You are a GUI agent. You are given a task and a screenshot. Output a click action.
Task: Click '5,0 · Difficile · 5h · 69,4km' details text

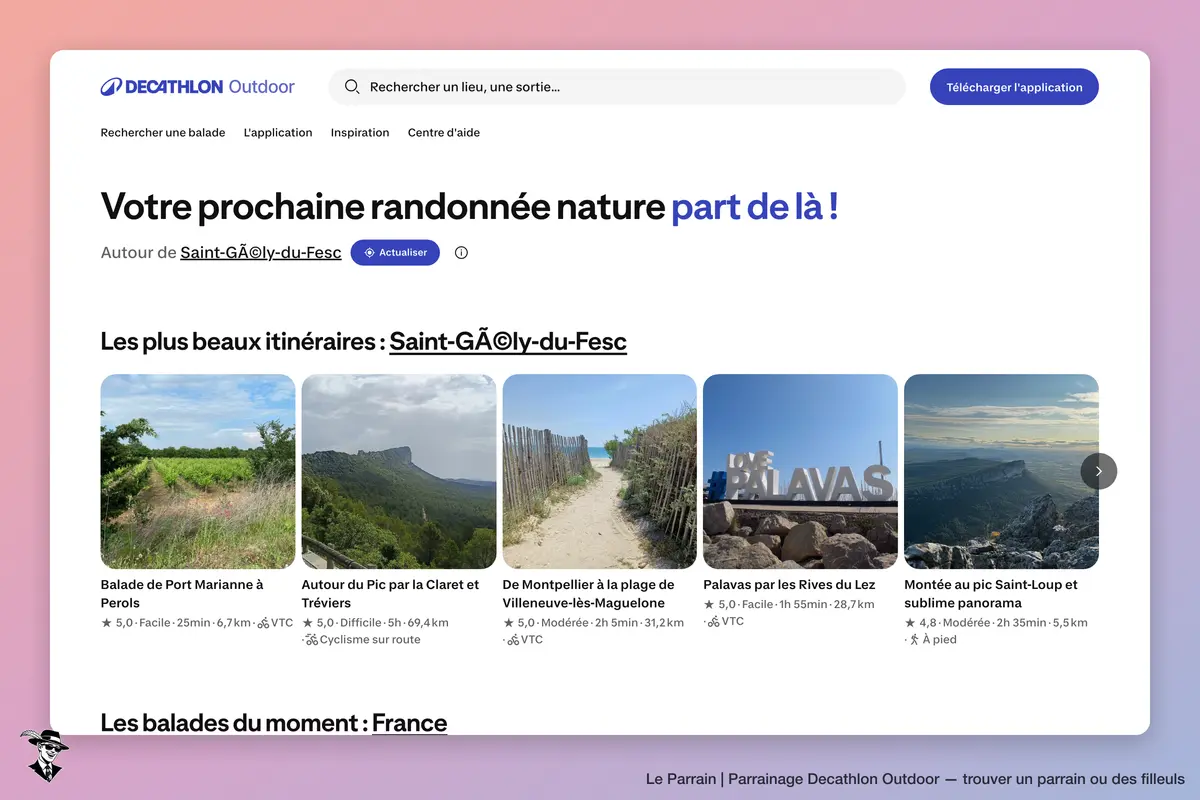(382, 622)
